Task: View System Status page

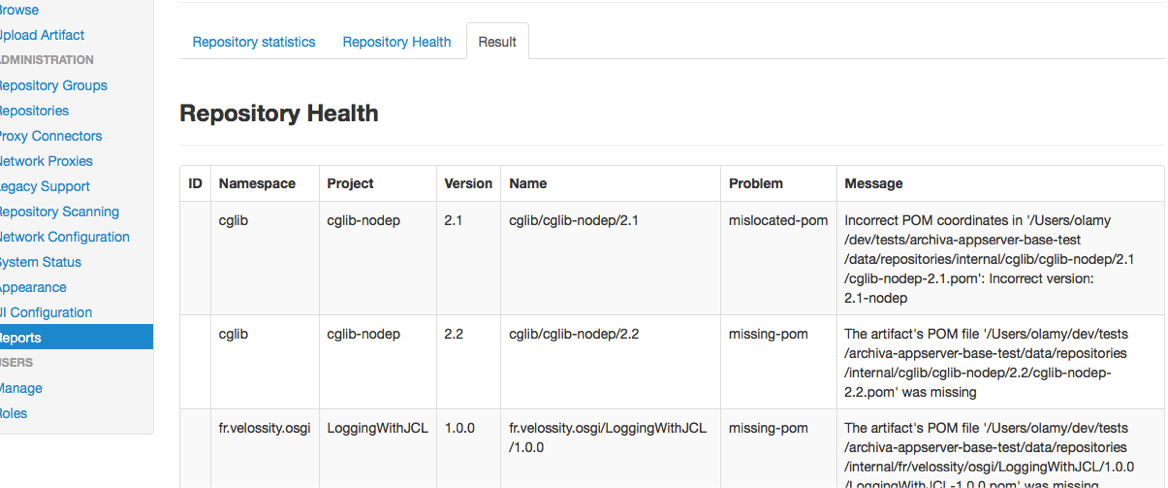Action: 40,262
